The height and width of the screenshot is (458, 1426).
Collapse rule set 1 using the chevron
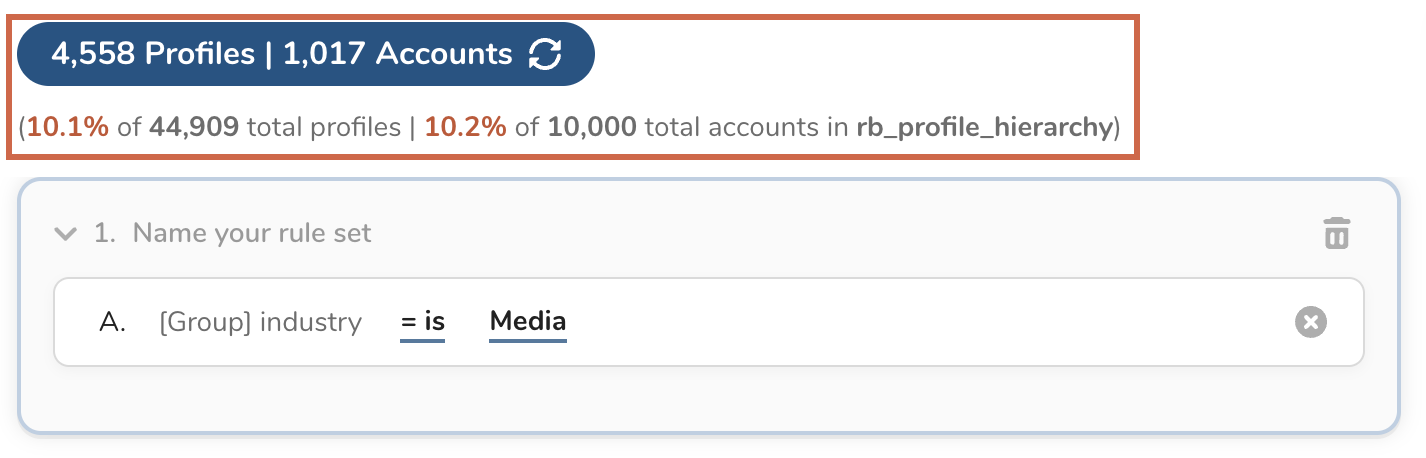click(66, 234)
